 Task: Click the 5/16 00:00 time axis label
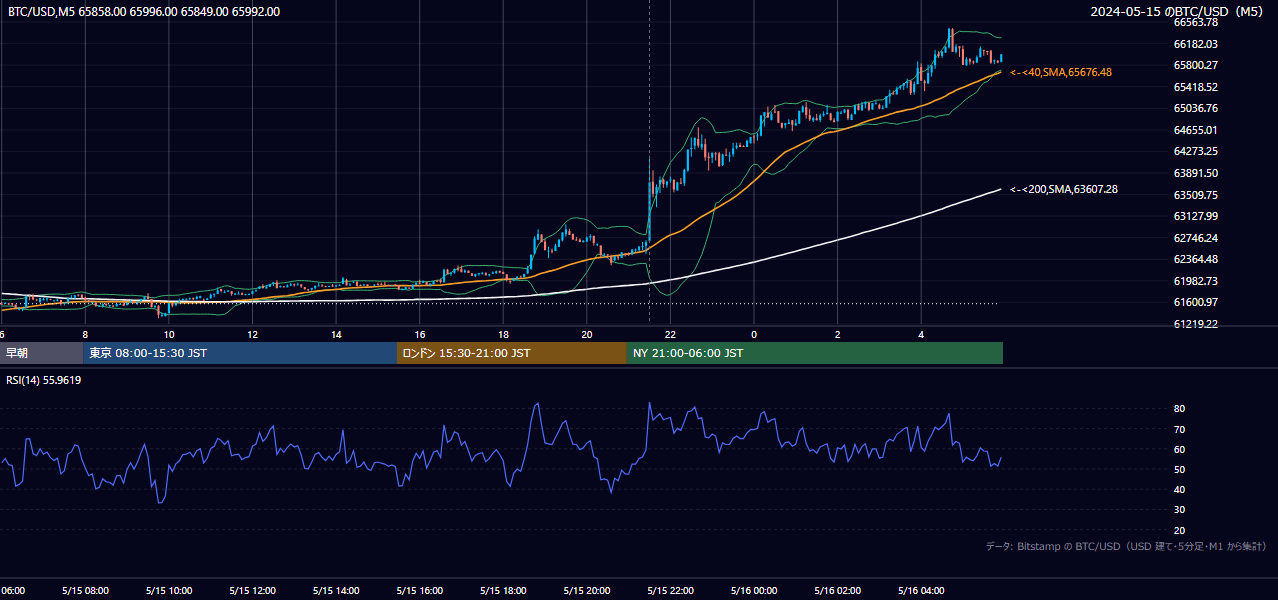[754, 591]
